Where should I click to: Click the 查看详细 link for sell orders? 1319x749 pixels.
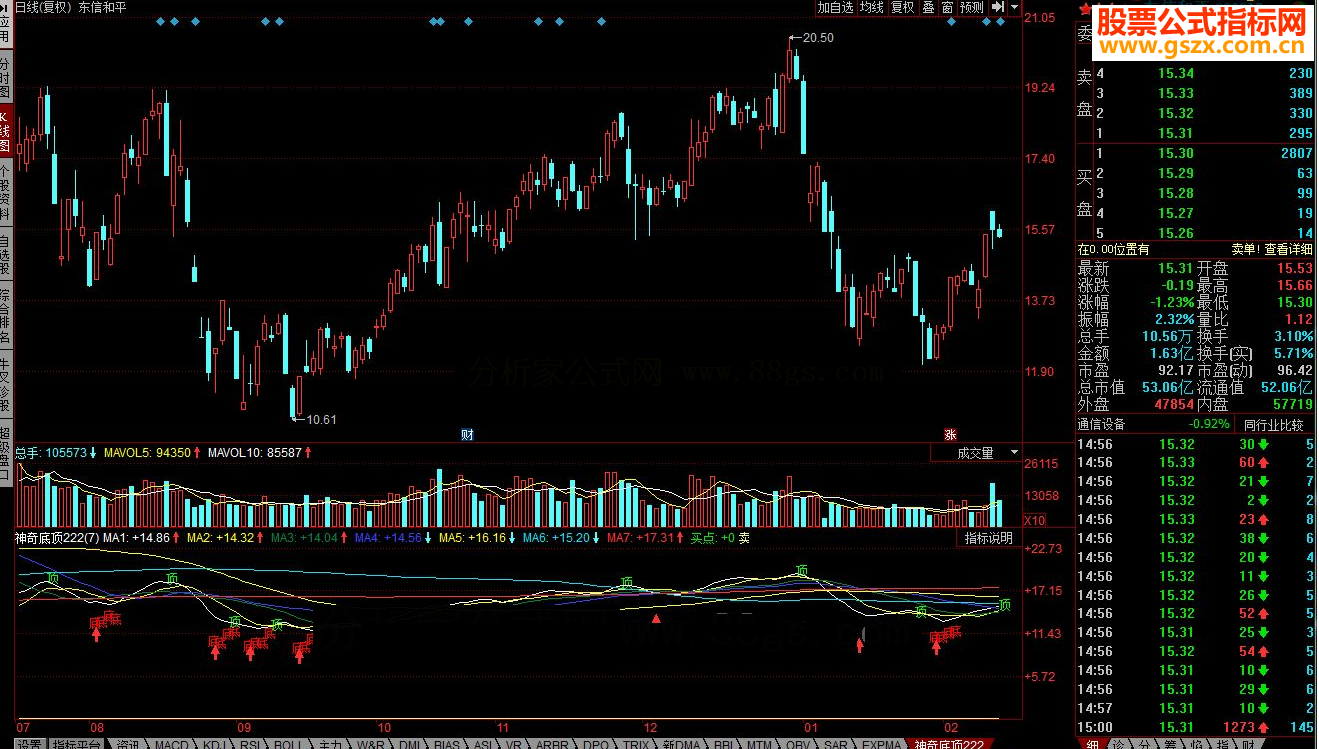1290,249
